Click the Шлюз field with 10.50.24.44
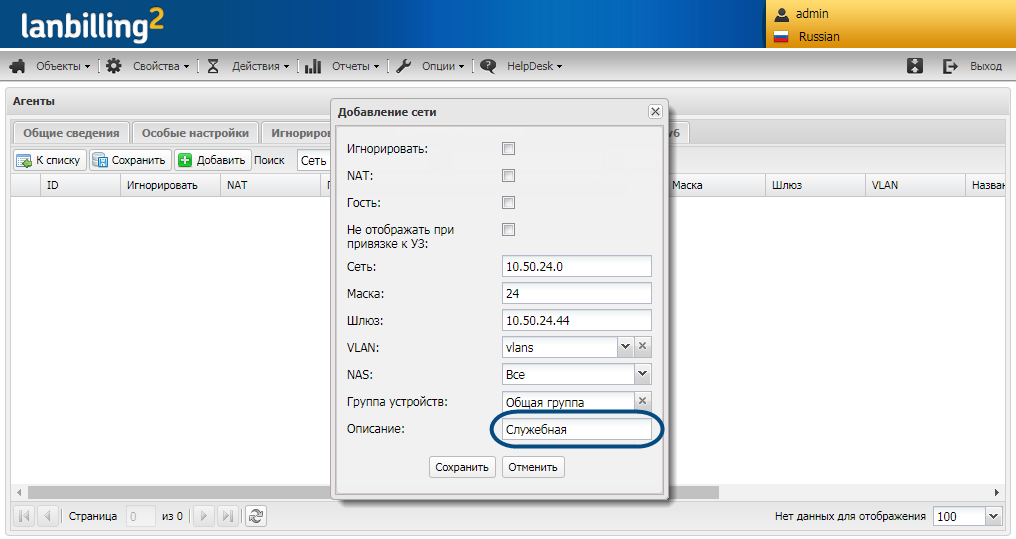This screenshot has width=1016, height=539. tap(577, 320)
